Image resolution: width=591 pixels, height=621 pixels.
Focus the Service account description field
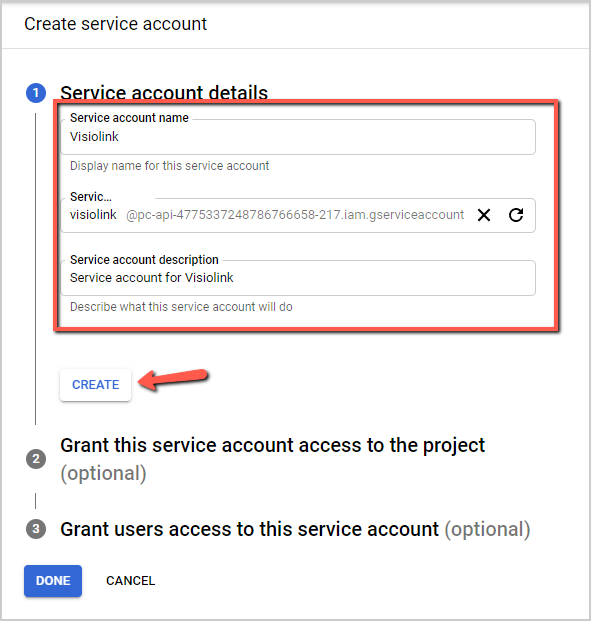click(x=298, y=278)
